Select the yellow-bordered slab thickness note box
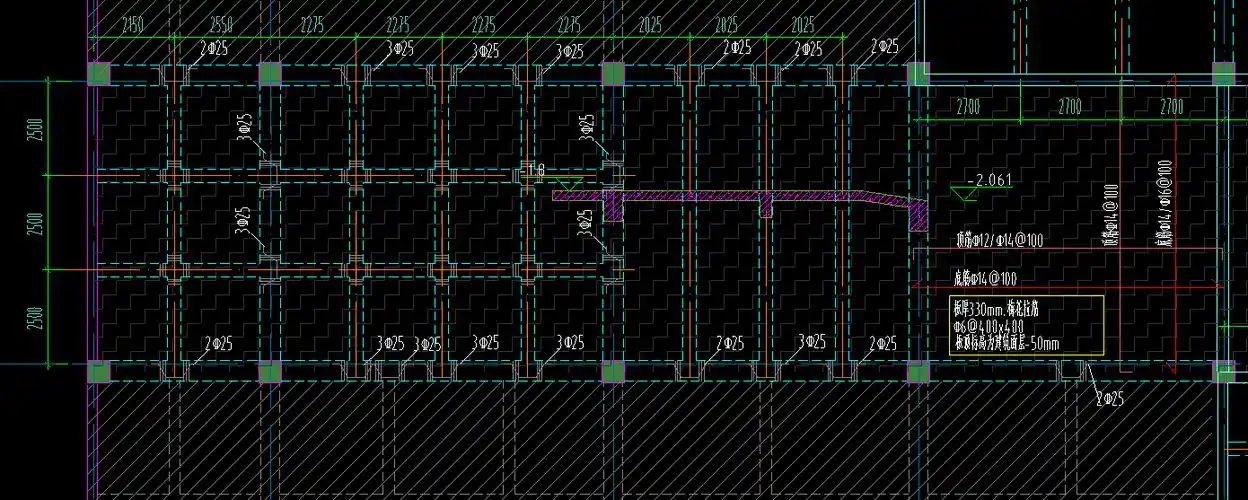This screenshot has width=1248, height=500. pos(1025,324)
